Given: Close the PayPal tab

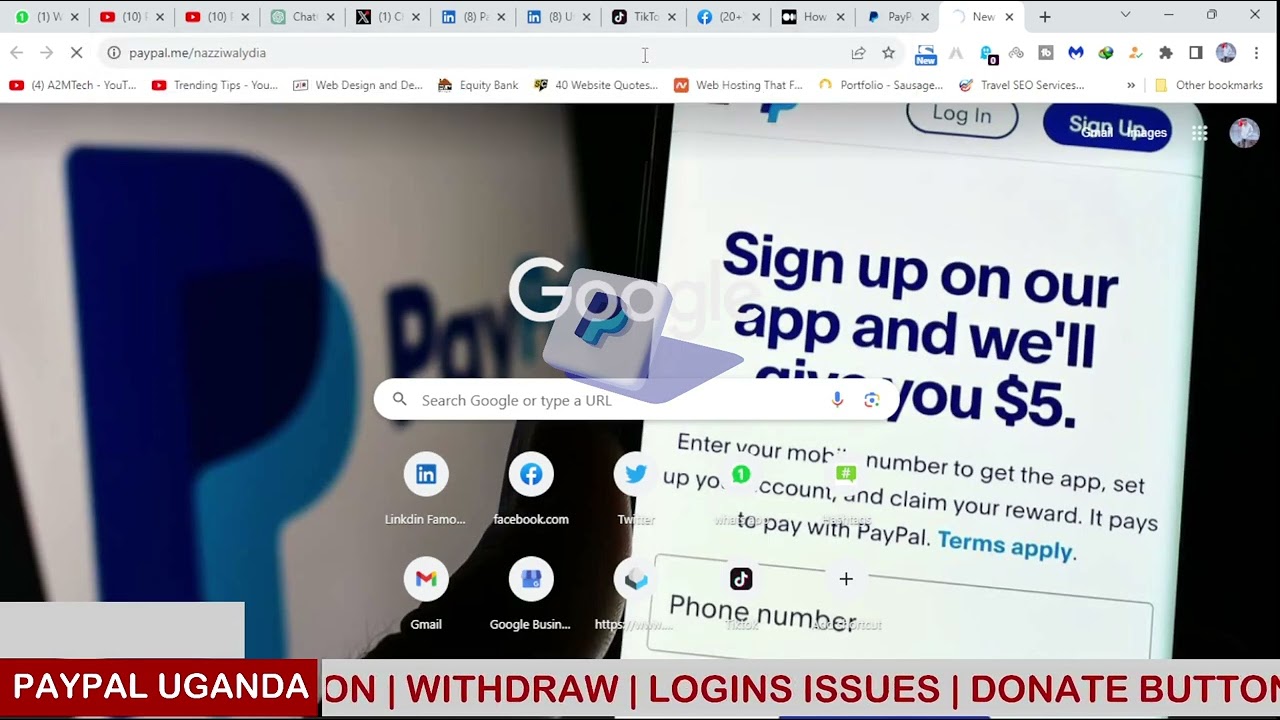Looking at the screenshot, I should (x=925, y=17).
